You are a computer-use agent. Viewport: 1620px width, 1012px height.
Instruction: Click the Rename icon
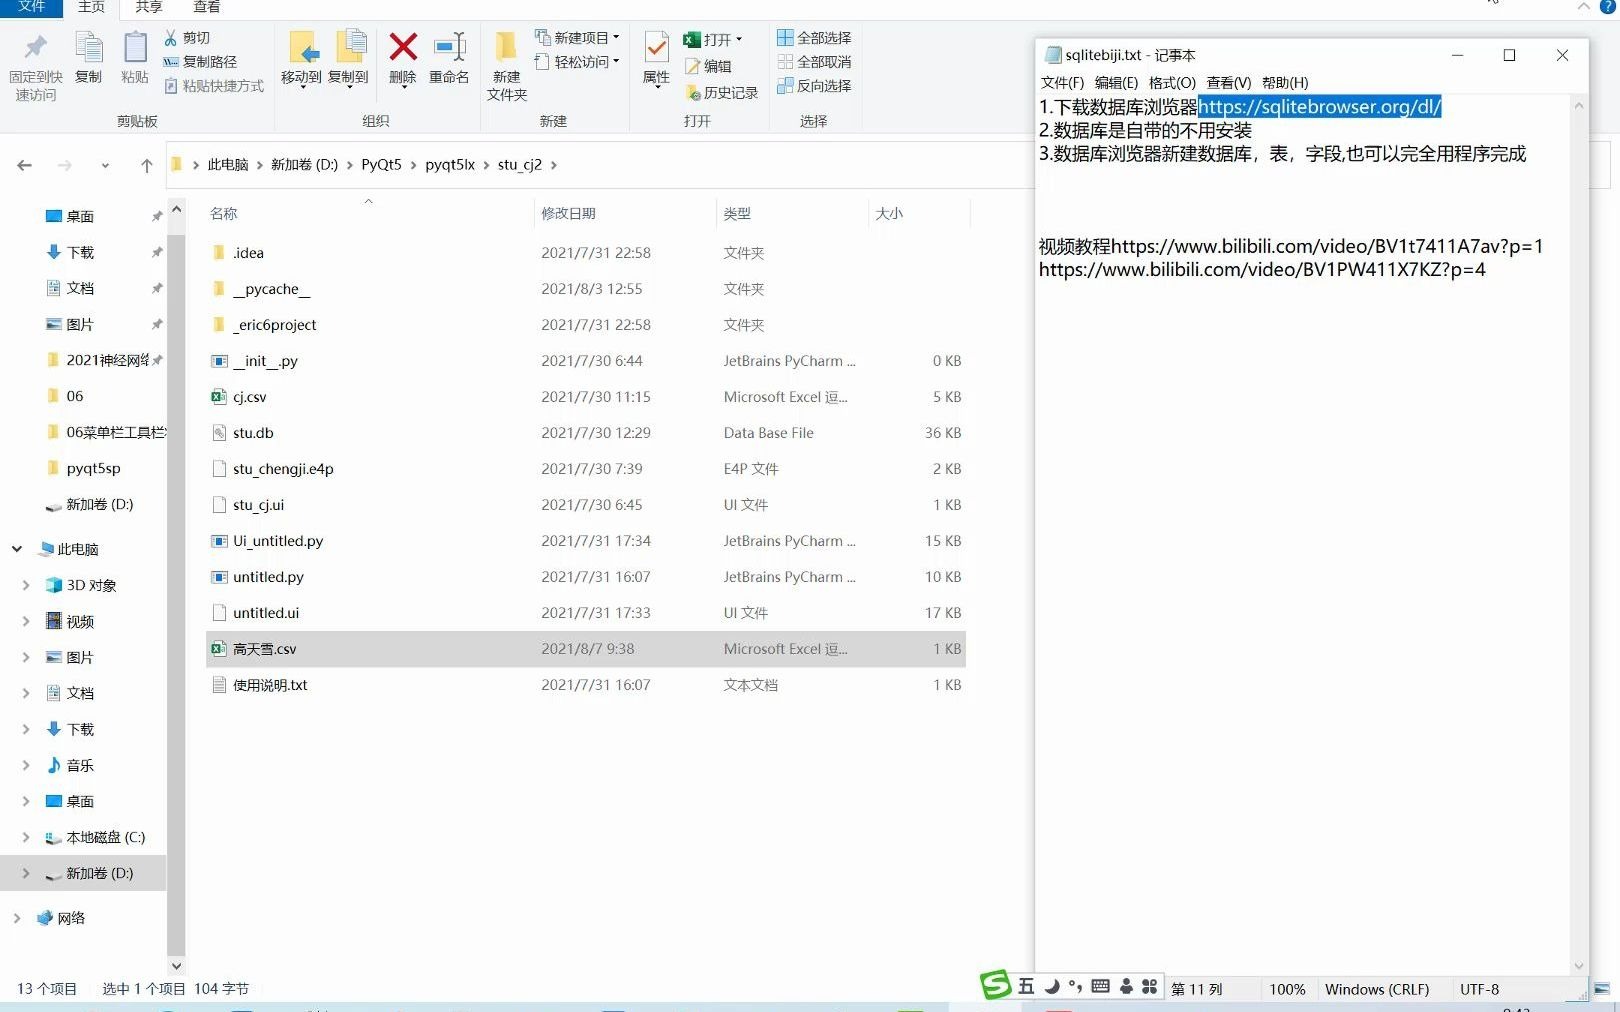click(x=449, y=47)
